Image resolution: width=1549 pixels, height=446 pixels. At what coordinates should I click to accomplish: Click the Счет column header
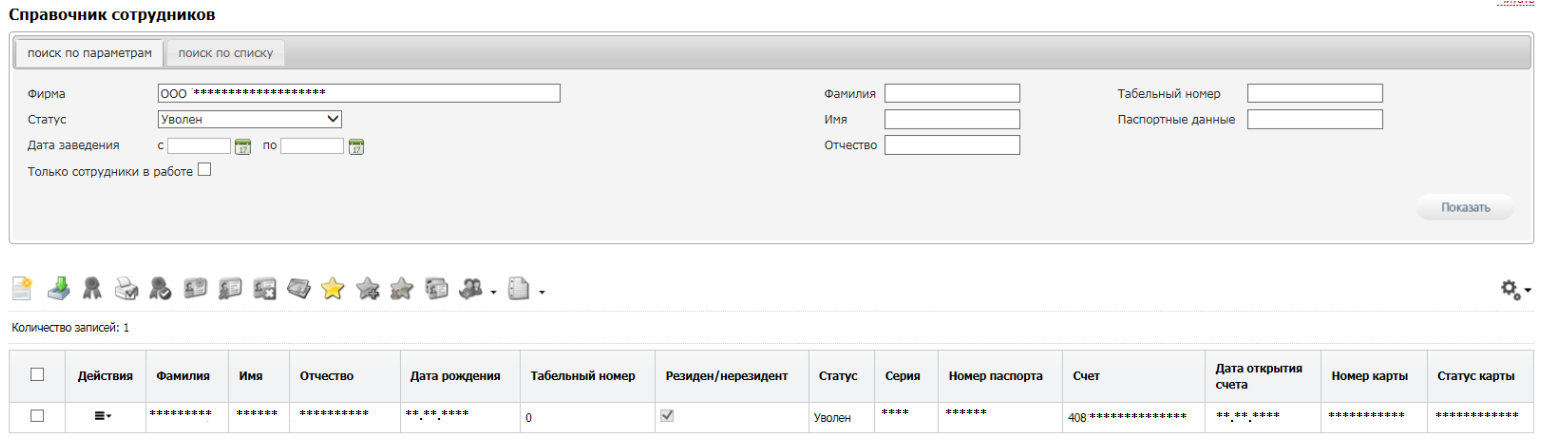[x=1085, y=376]
